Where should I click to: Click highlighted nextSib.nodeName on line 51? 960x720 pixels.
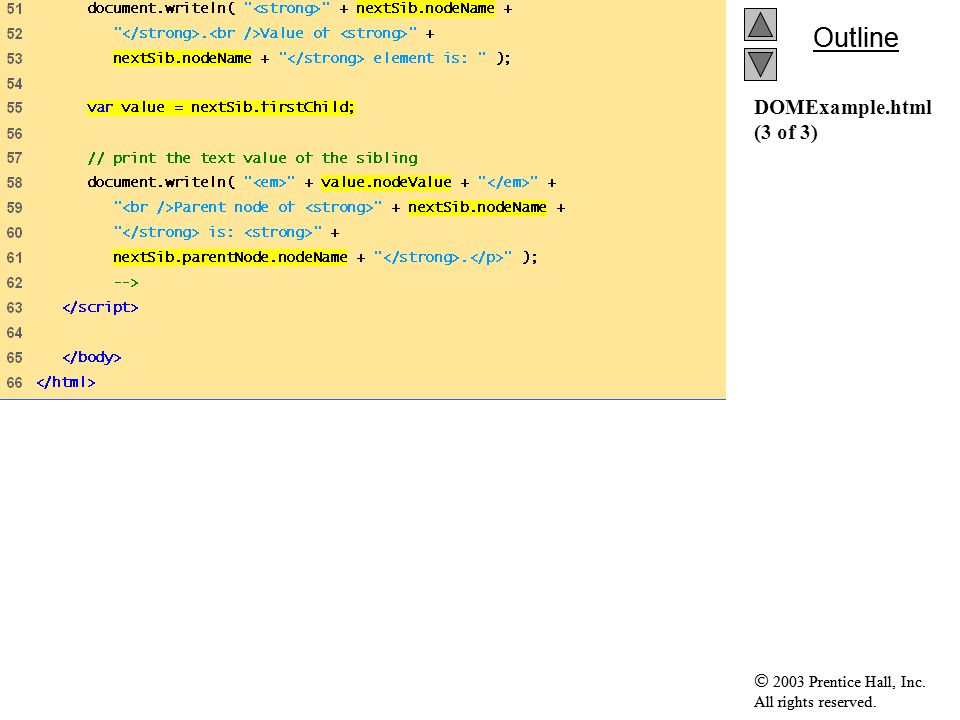tap(426, 9)
